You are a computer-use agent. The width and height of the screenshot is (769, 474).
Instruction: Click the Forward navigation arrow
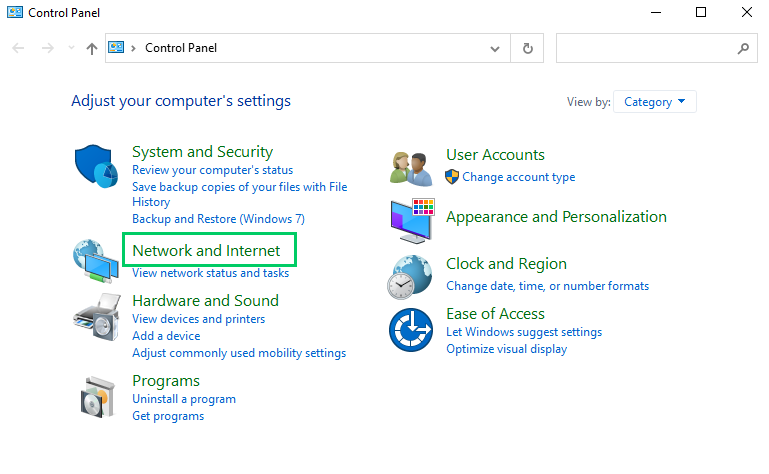(x=48, y=48)
